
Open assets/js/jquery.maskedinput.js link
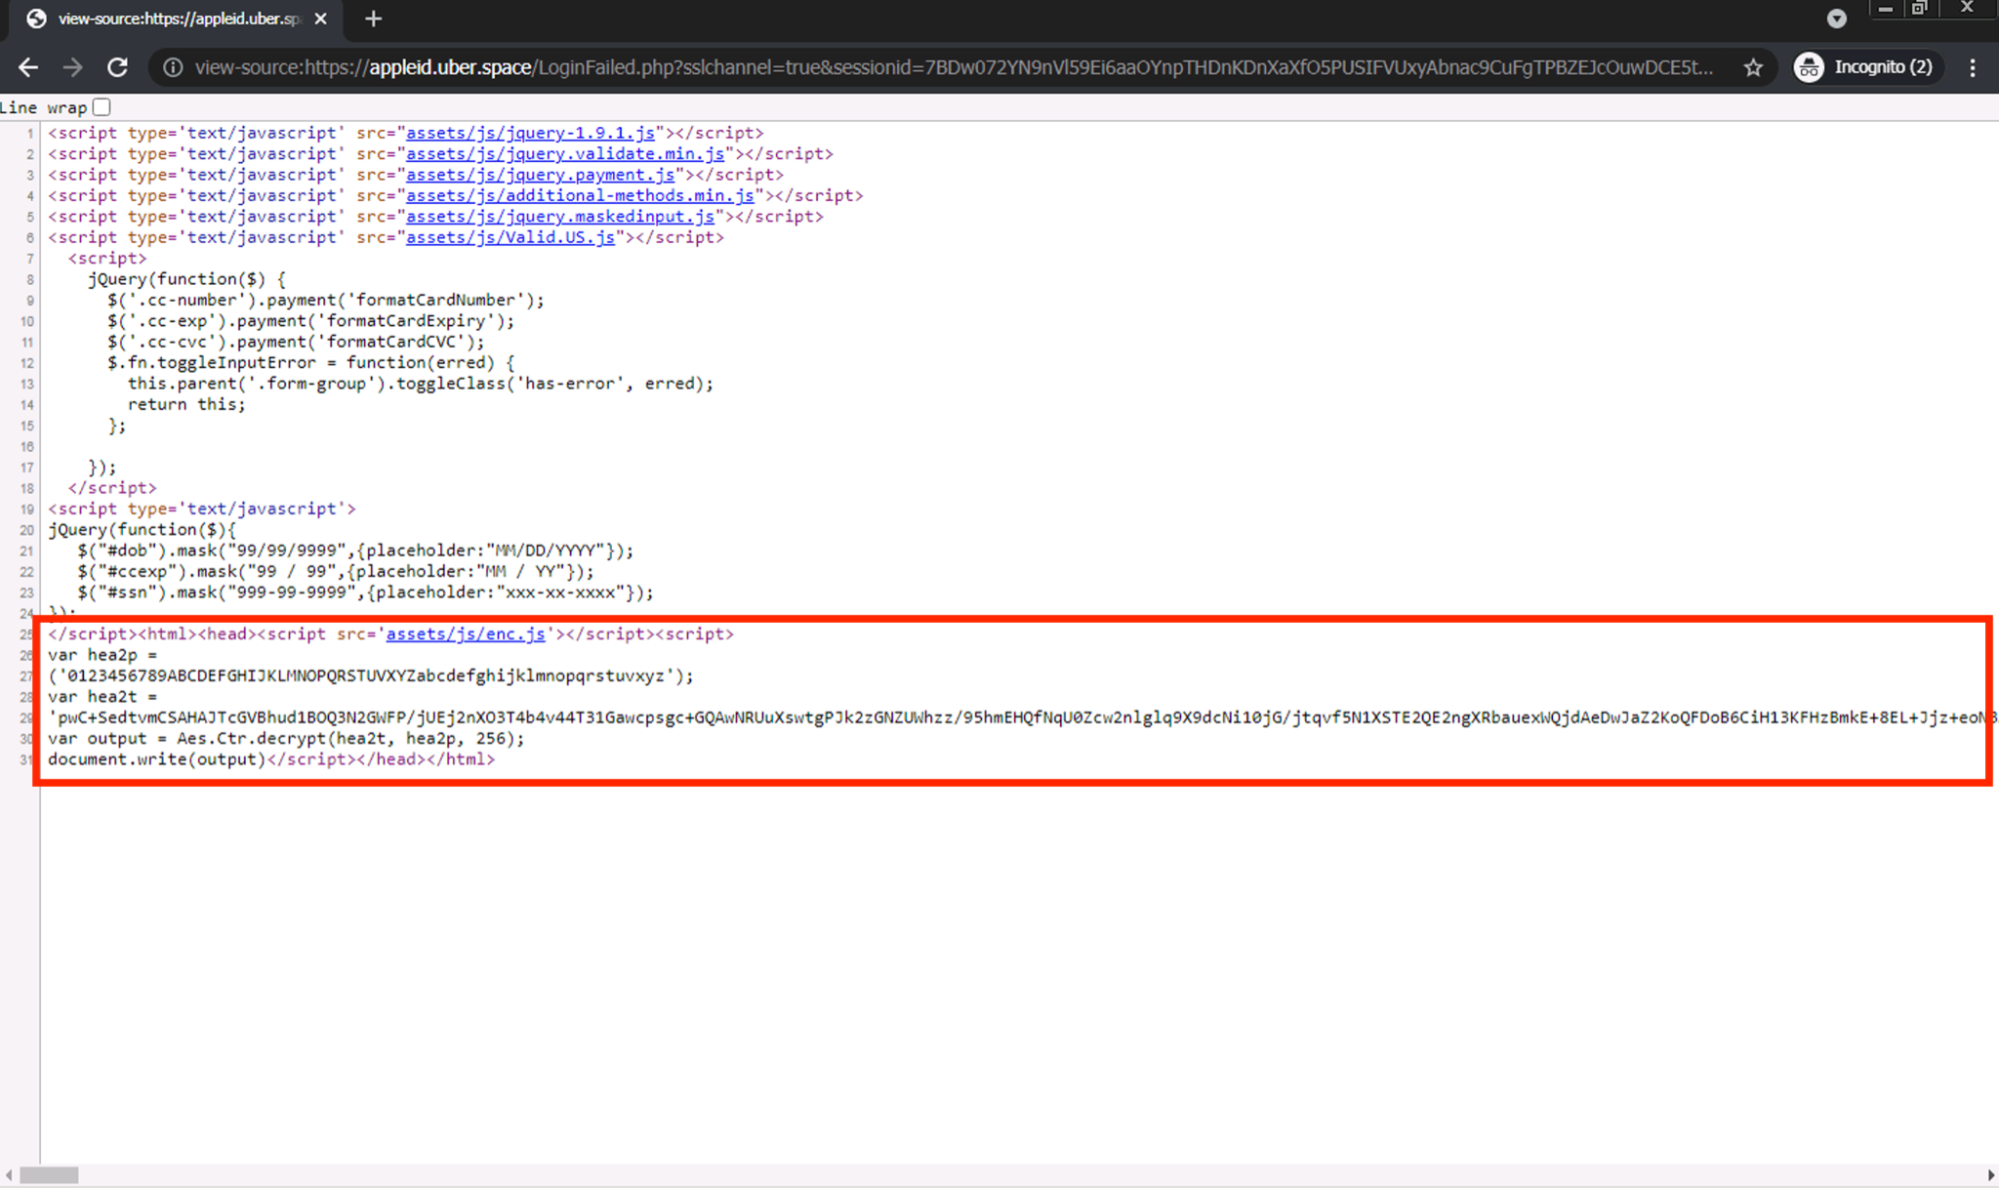(x=560, y=217)
